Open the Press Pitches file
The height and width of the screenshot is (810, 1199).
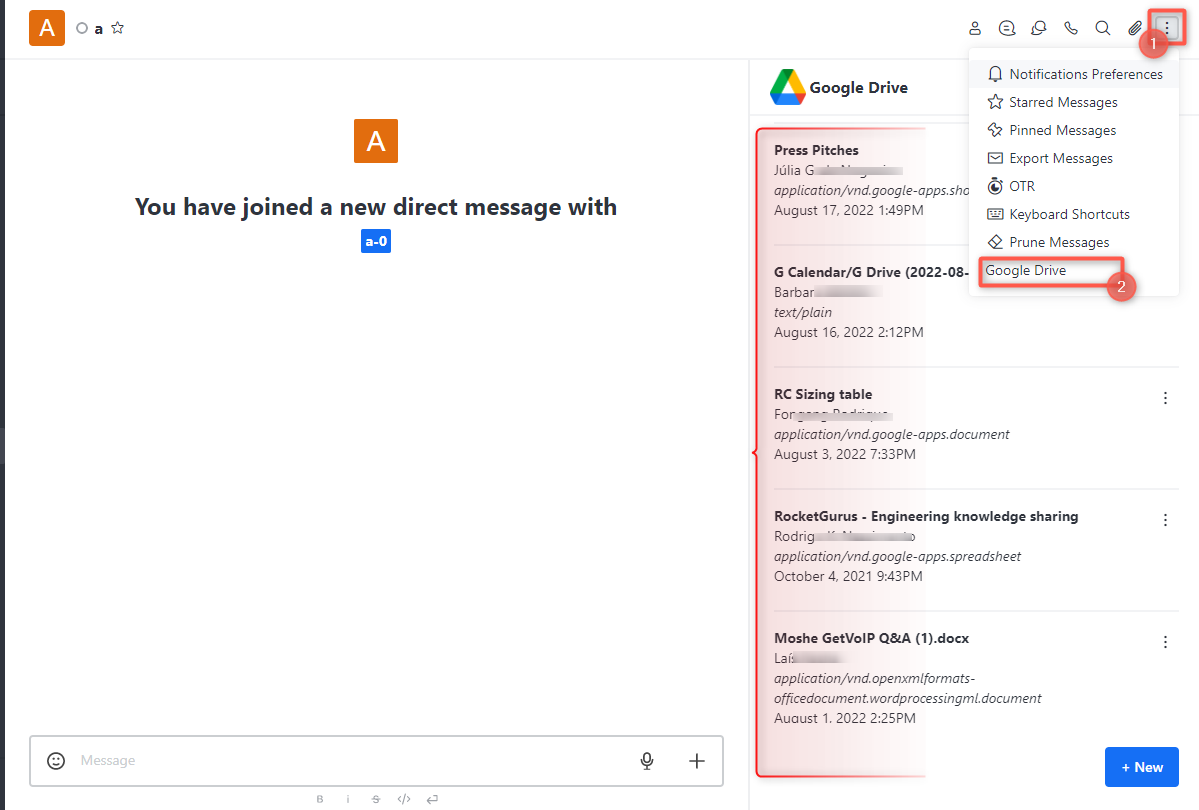pyautogui.click(x=816, y=150)
